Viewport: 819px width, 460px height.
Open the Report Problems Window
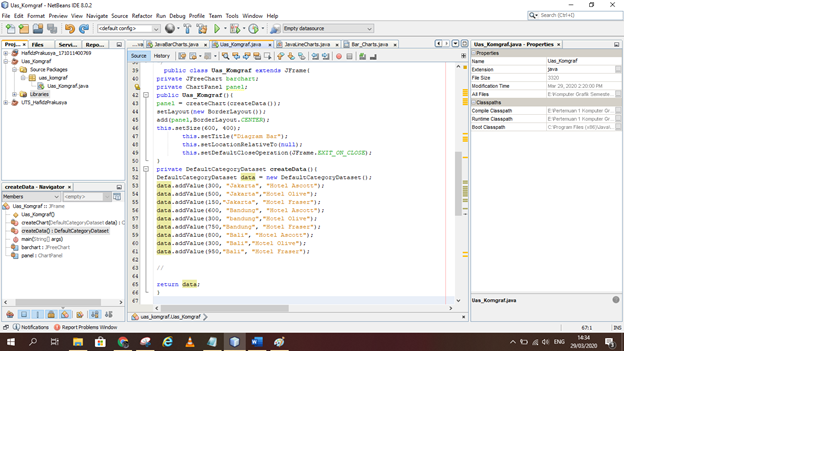(85, 327)
